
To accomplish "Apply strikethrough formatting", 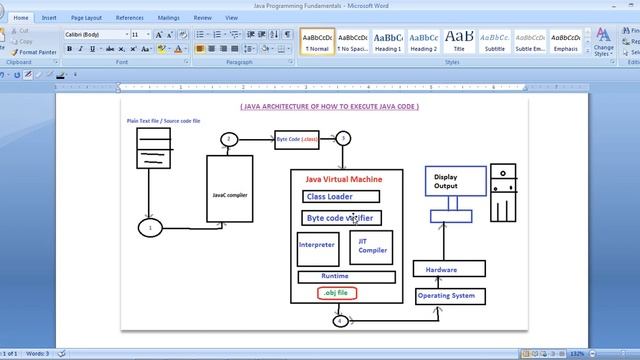I will [110, 49].
